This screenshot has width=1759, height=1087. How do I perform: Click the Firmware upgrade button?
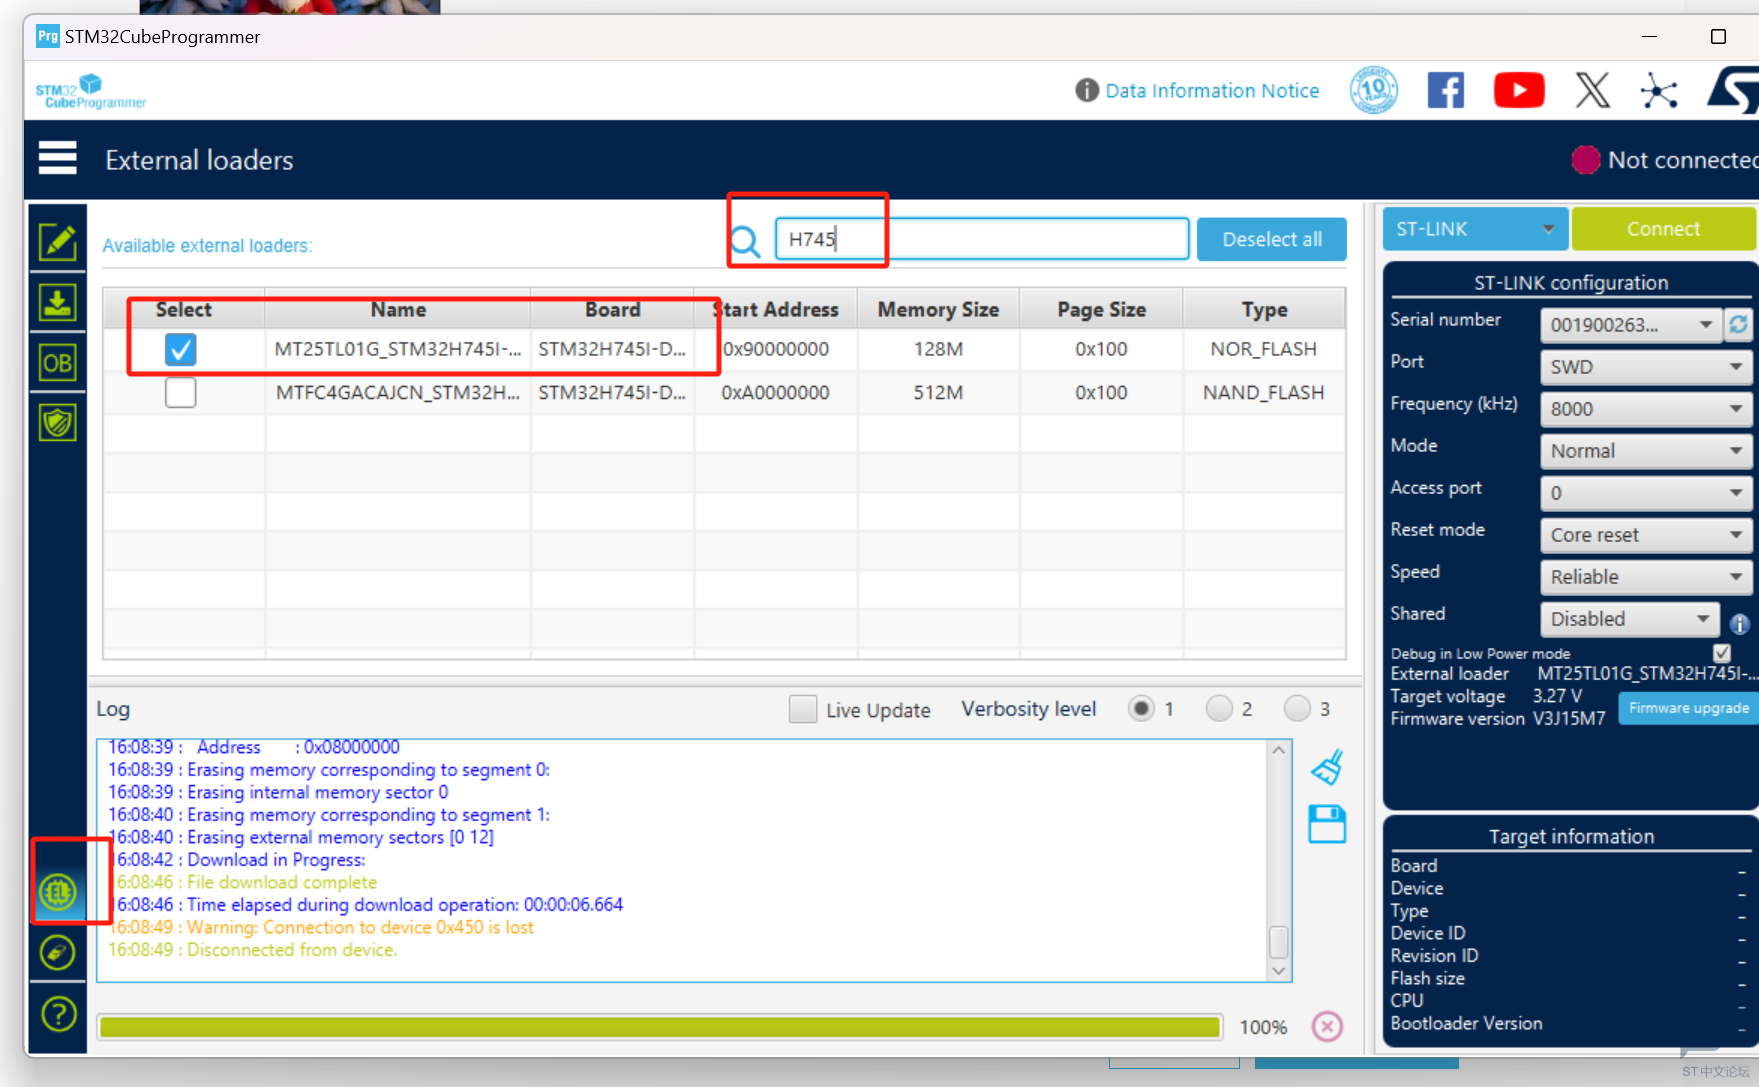1689,708
